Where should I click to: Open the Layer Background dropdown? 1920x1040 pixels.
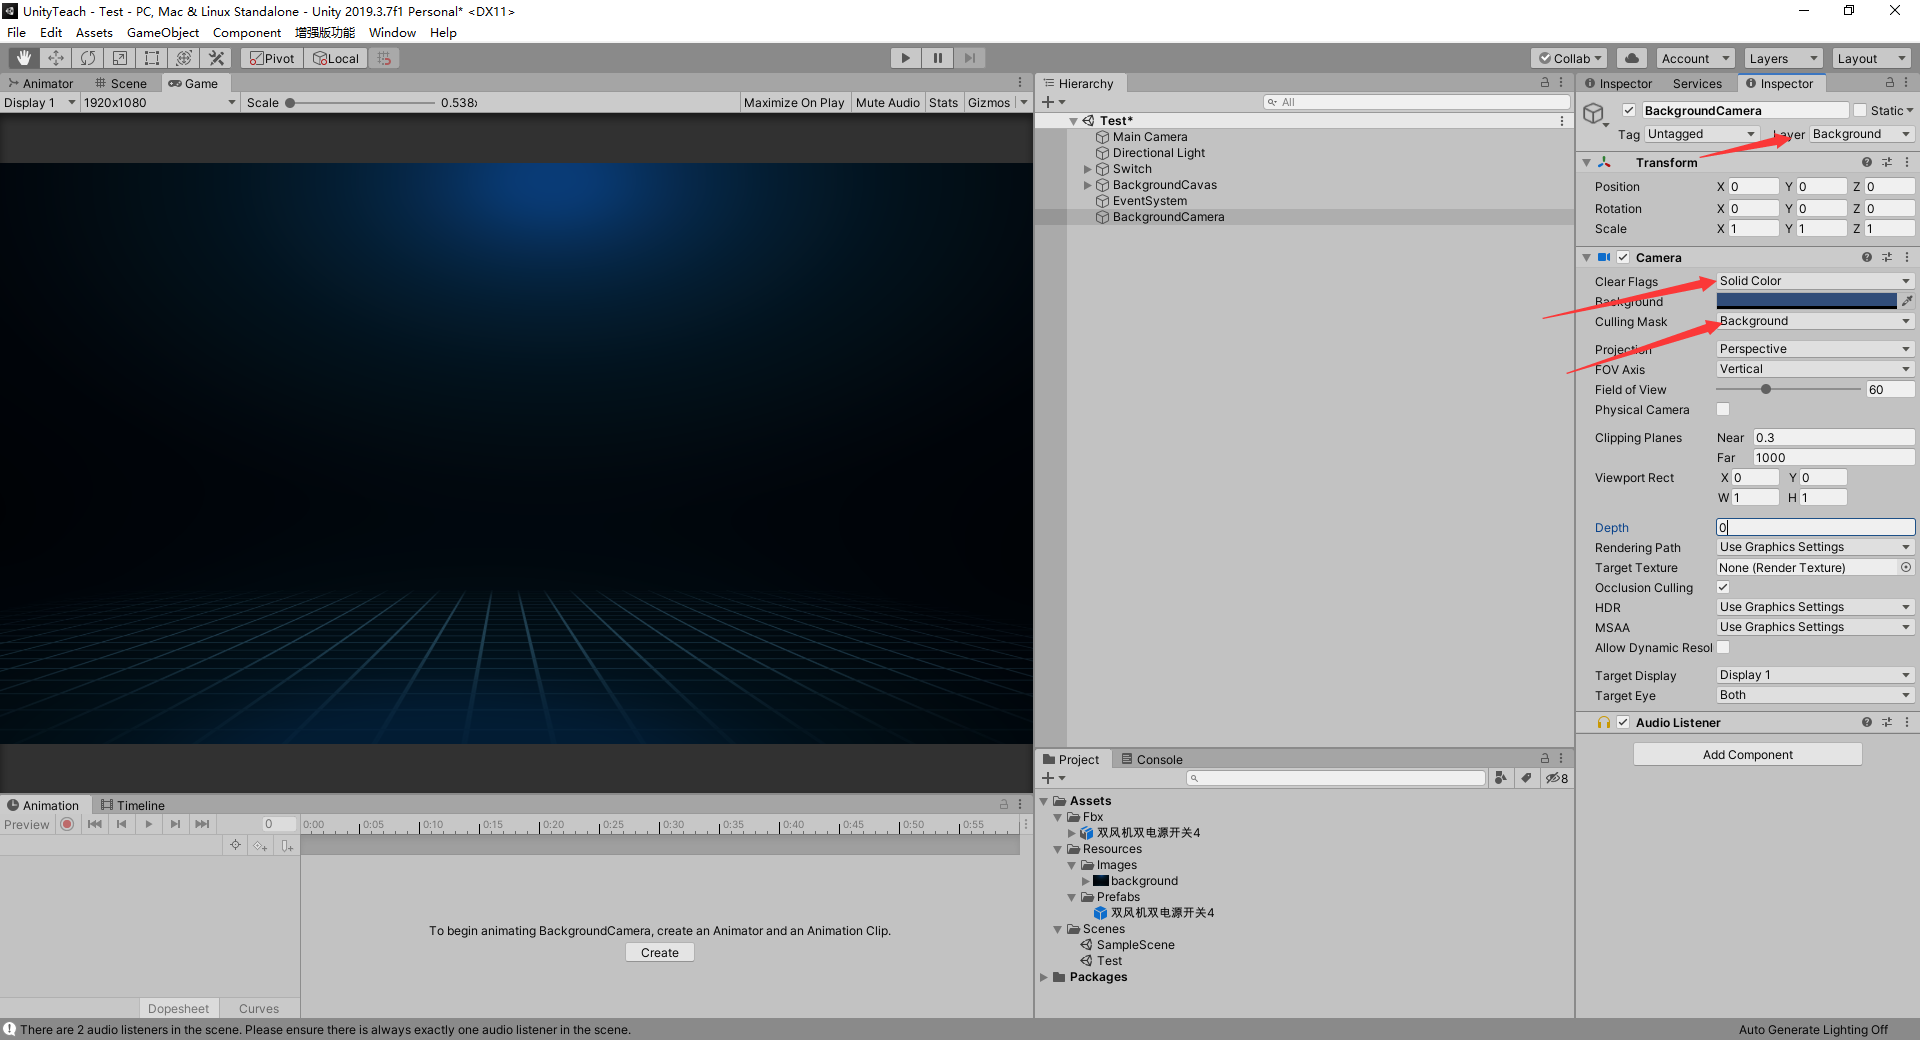1862,134
